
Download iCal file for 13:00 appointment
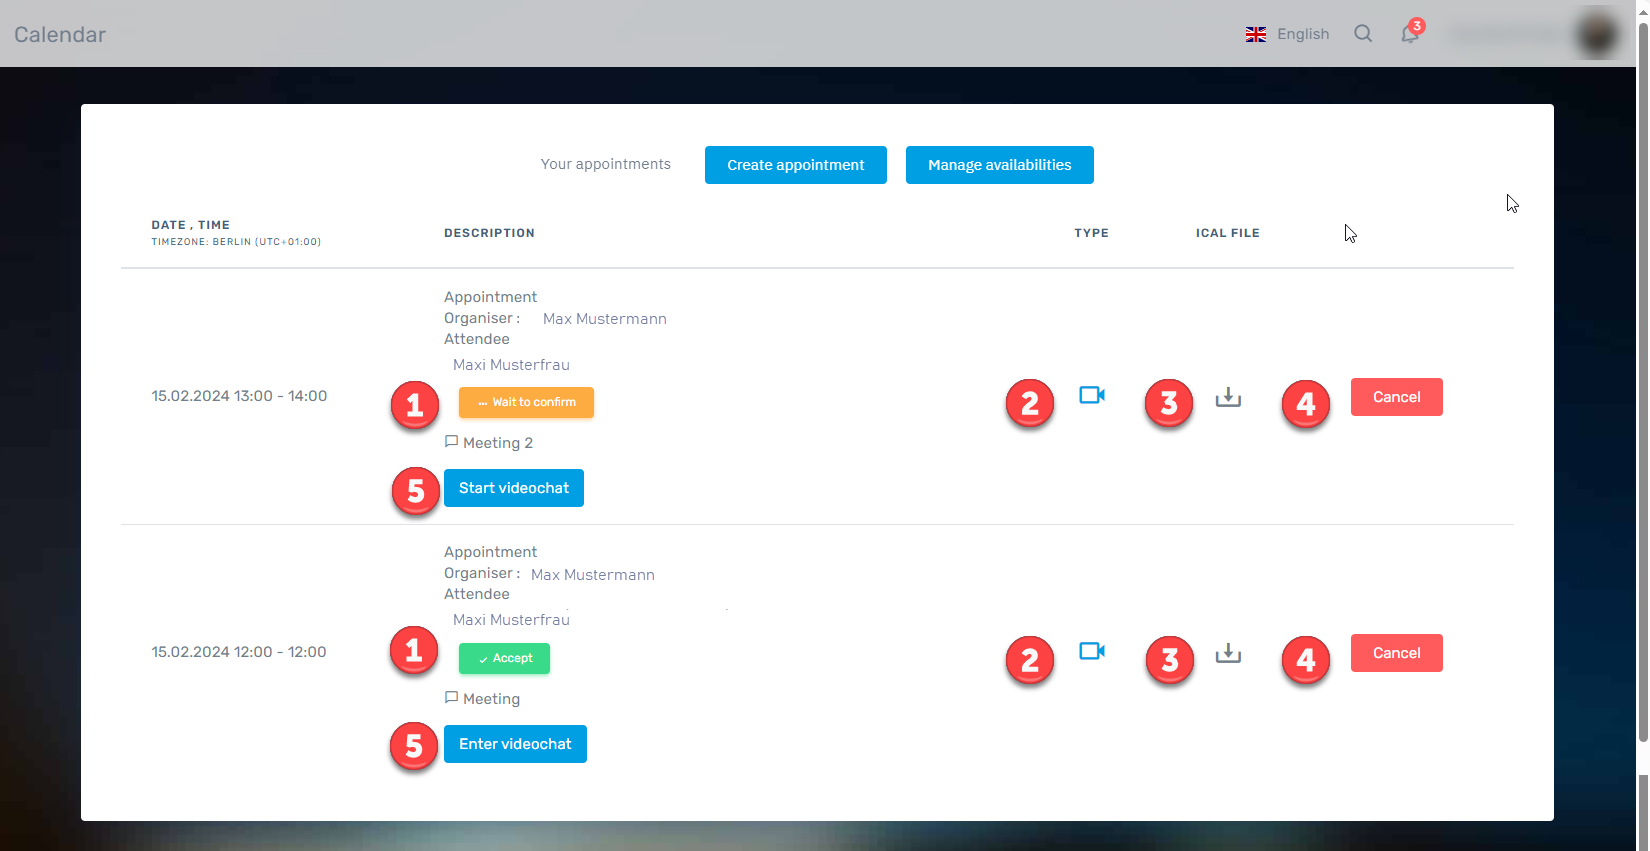[x=1228, y=397]
